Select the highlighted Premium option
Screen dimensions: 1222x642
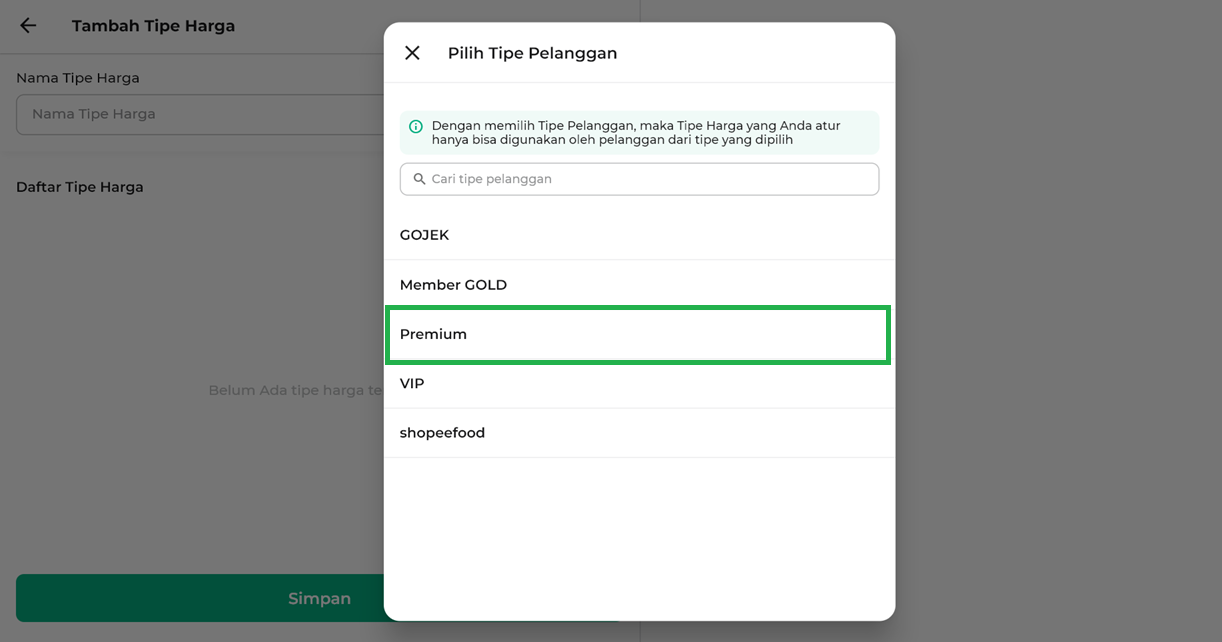pos(638,334)
